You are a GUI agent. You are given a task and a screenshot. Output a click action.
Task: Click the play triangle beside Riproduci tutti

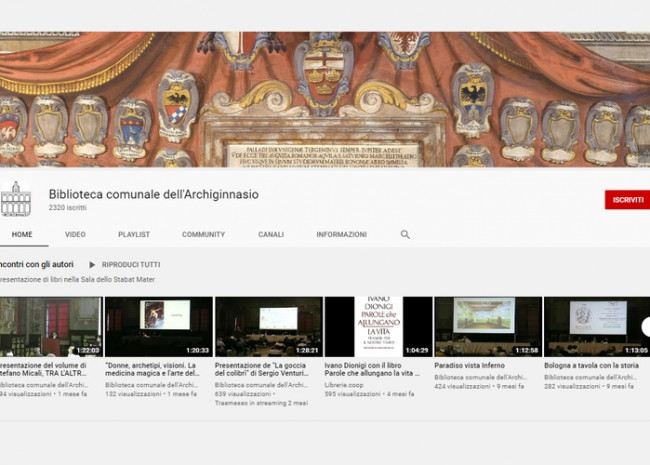coord(92,264)
